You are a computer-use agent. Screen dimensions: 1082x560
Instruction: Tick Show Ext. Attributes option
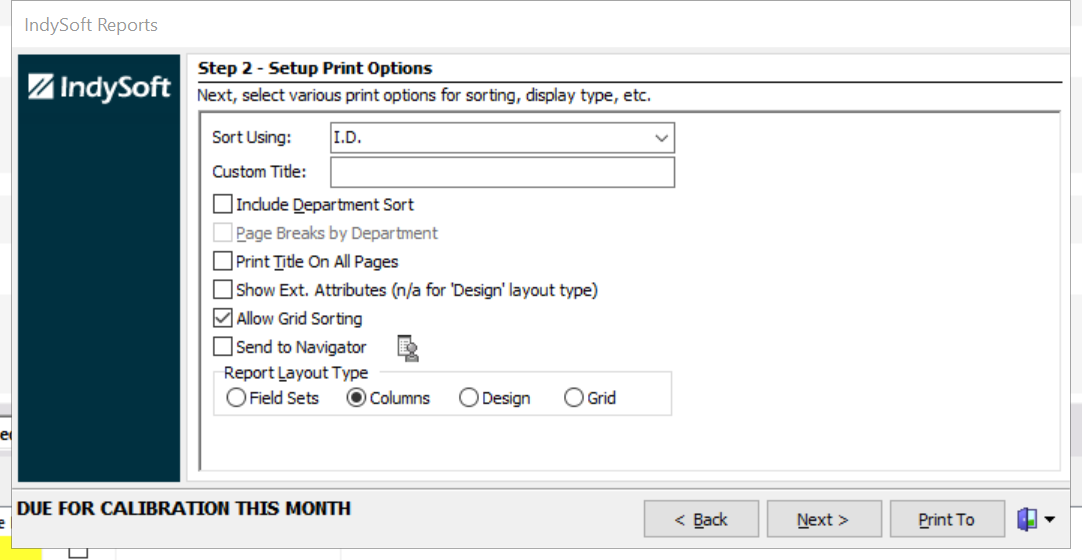(223, 291)
